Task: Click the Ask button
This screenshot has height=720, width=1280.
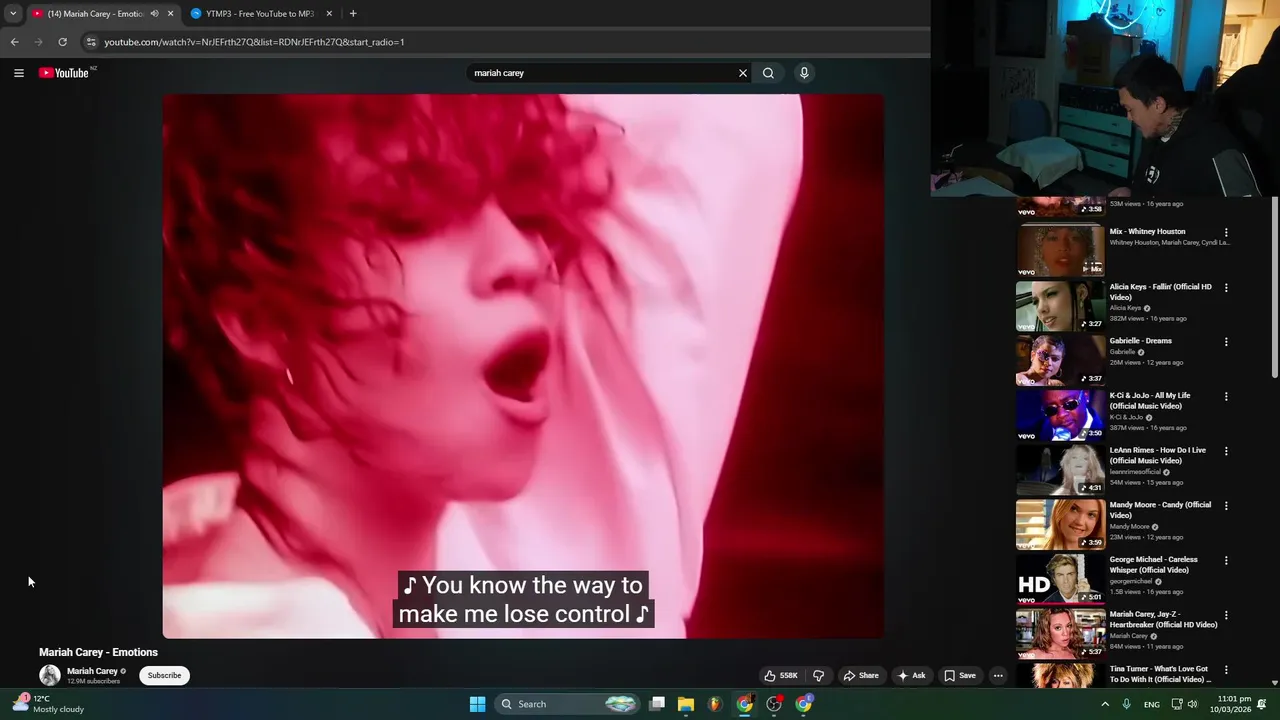Action: 911,676
